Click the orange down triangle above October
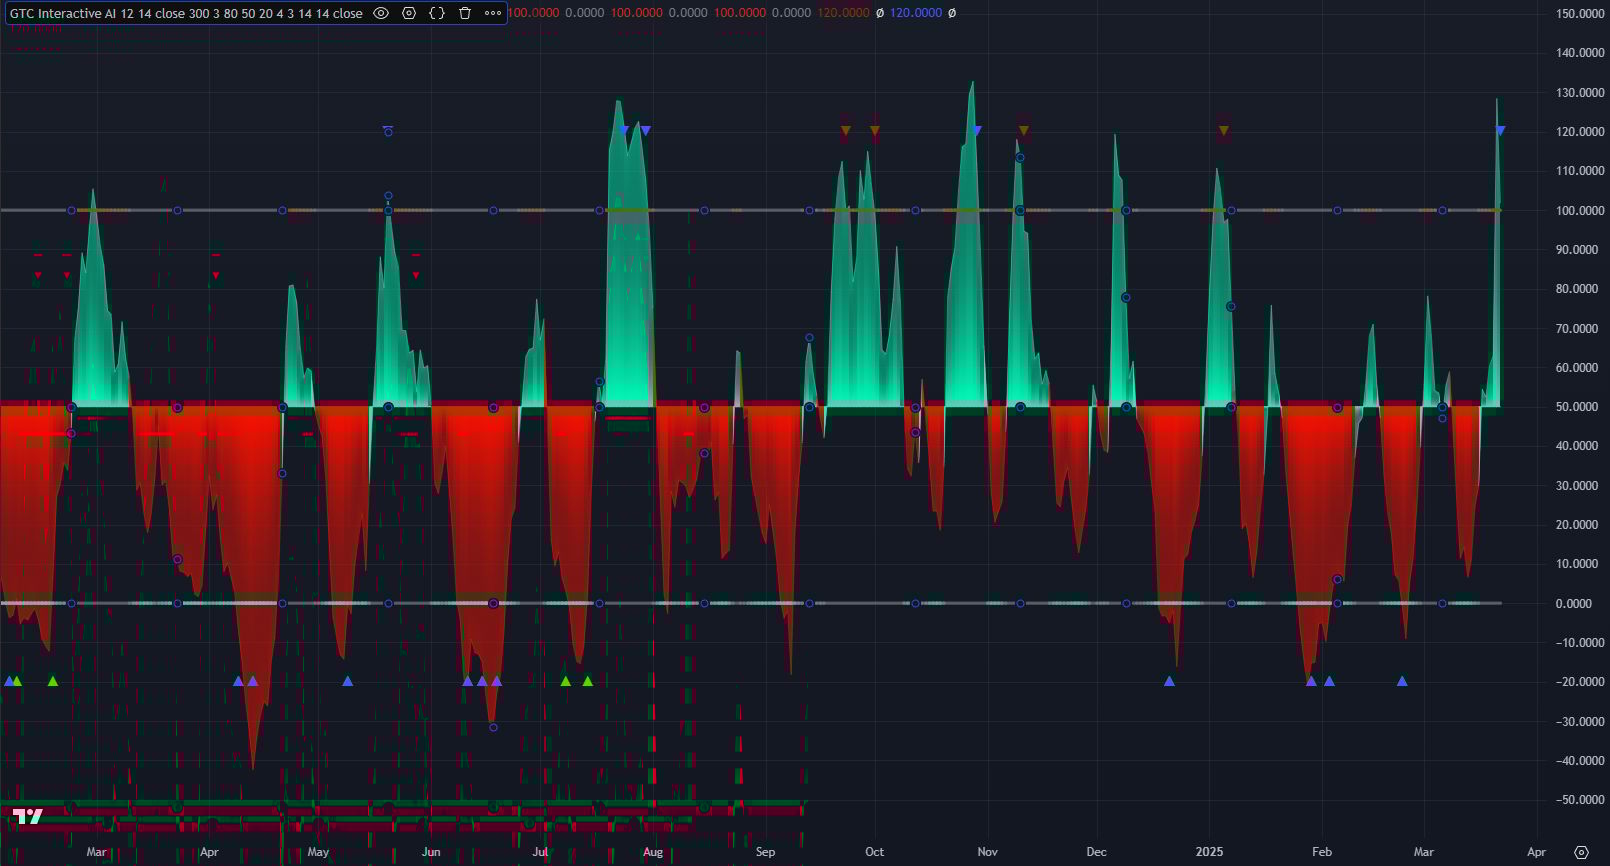Image resolution: width=1610 pixels, height=866 pixels. click(875, 130)
